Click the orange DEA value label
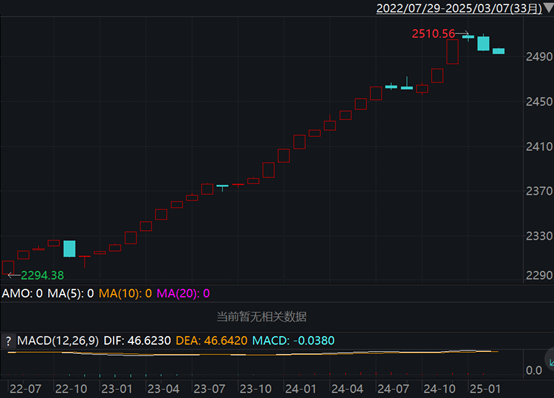Viewport: 554px width, 398px height. tap(211, 341)
